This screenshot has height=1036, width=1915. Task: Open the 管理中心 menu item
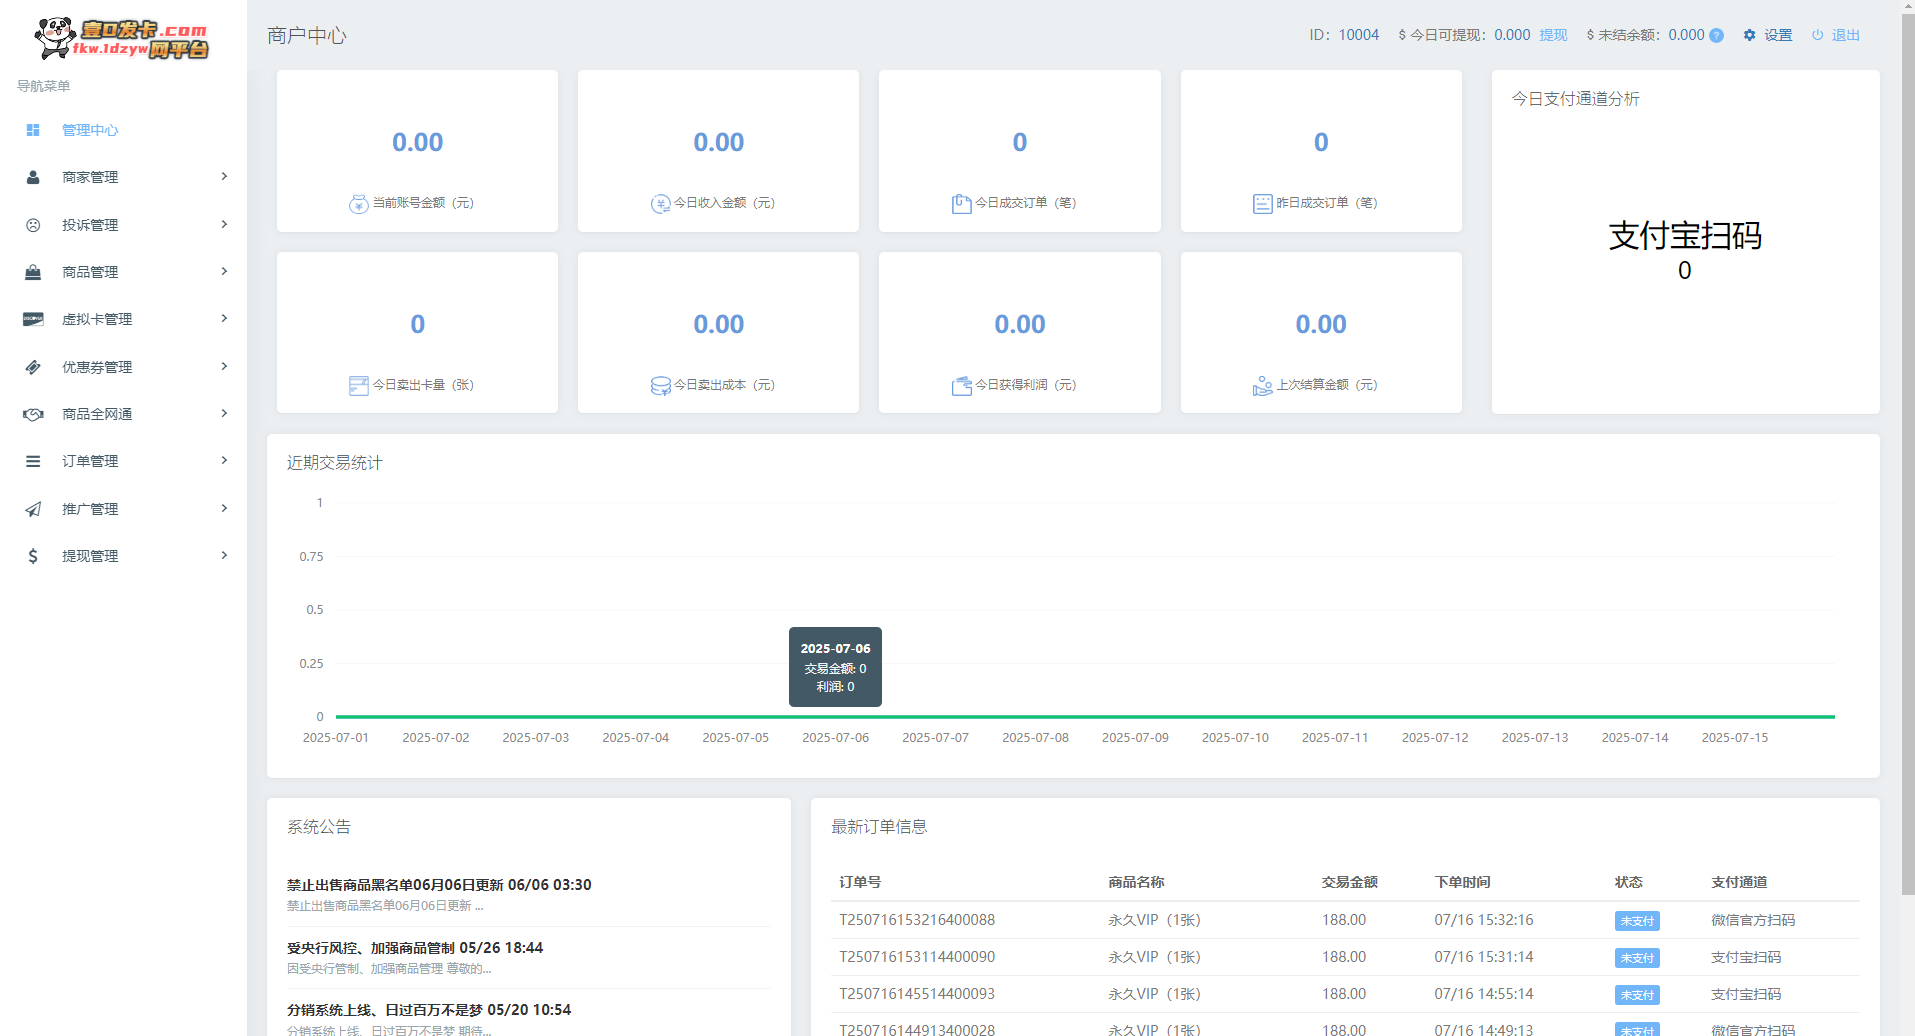[x=90, y=130]
